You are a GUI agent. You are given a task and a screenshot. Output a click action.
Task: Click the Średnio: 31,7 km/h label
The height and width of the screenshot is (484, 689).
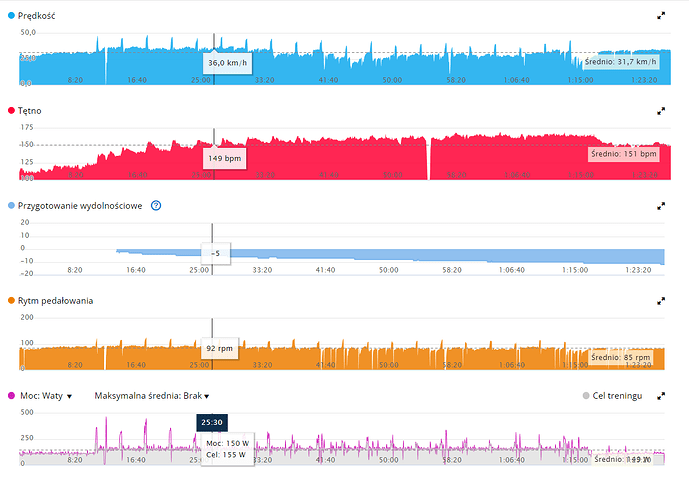click(x=620, y=62)
